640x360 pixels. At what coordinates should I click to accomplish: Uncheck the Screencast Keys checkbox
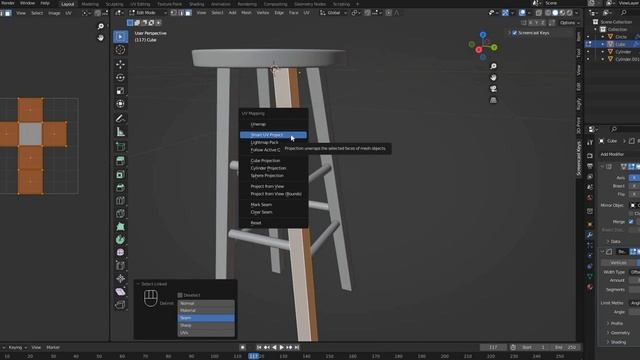[x=514, y=33]
